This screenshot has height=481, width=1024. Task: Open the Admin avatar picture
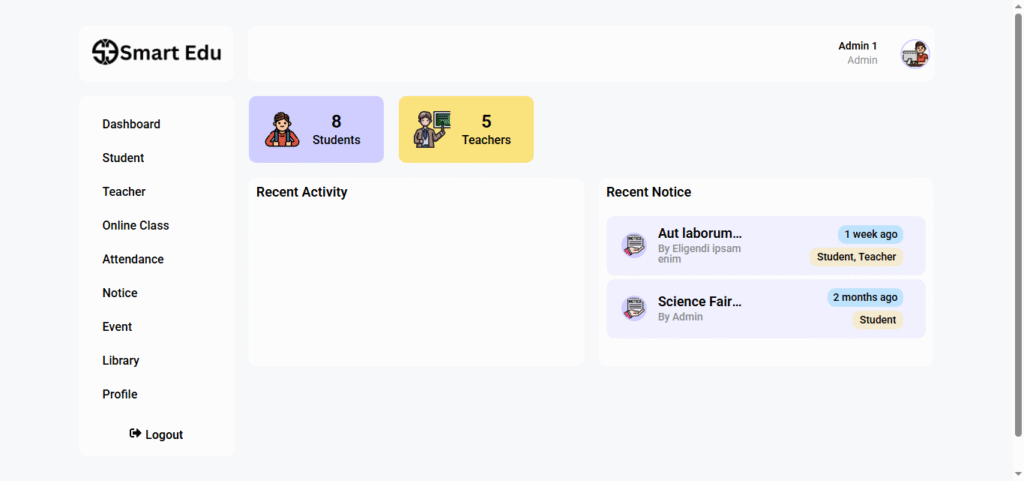[x=915, y=54]
